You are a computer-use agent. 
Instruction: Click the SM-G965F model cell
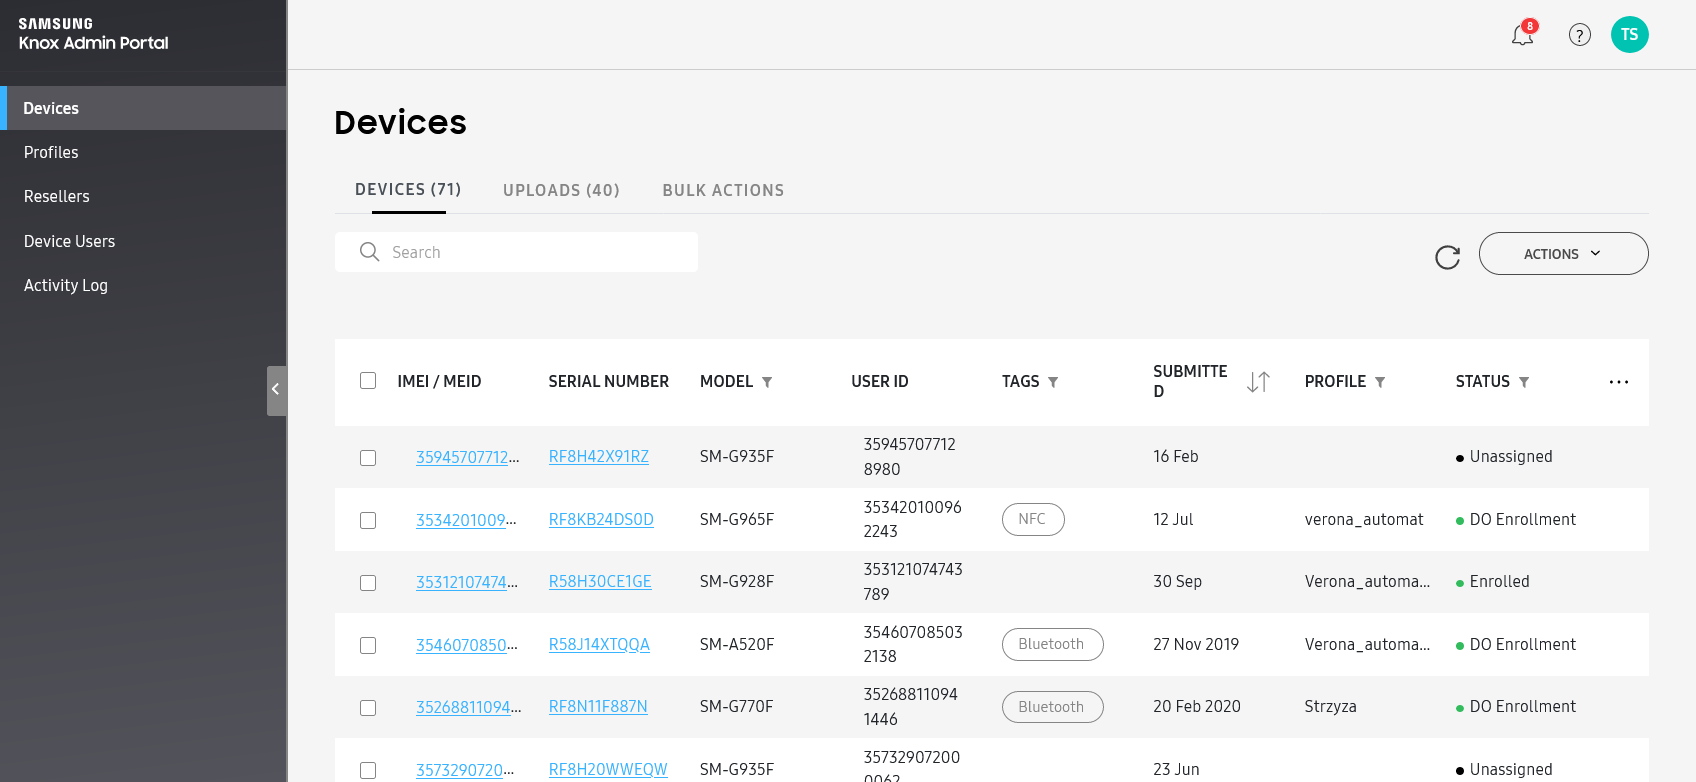[737, 519]
